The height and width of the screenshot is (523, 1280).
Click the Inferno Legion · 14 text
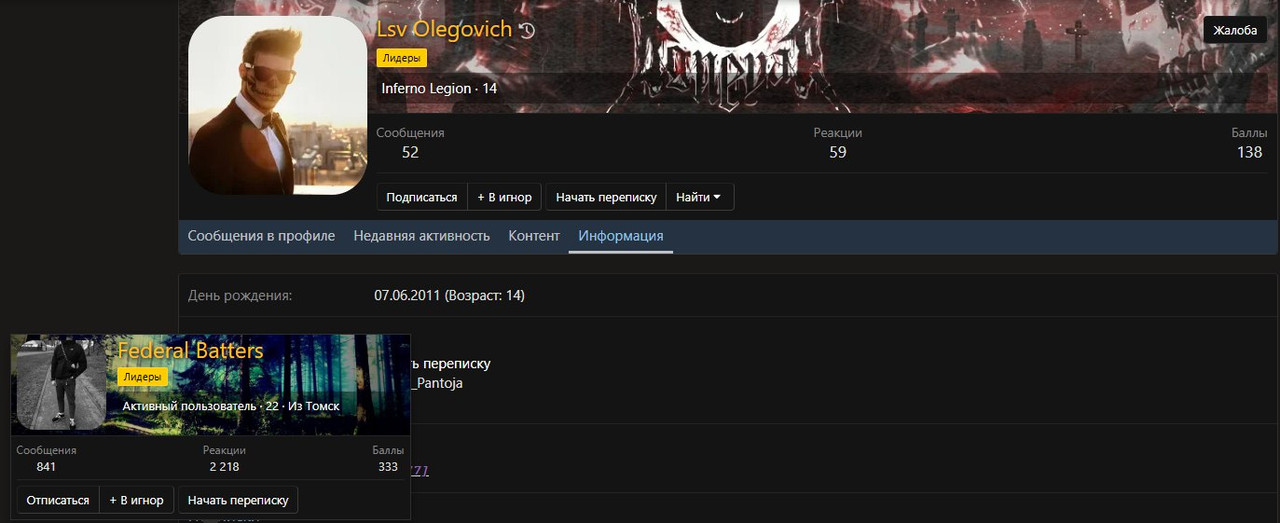point(439,88)
